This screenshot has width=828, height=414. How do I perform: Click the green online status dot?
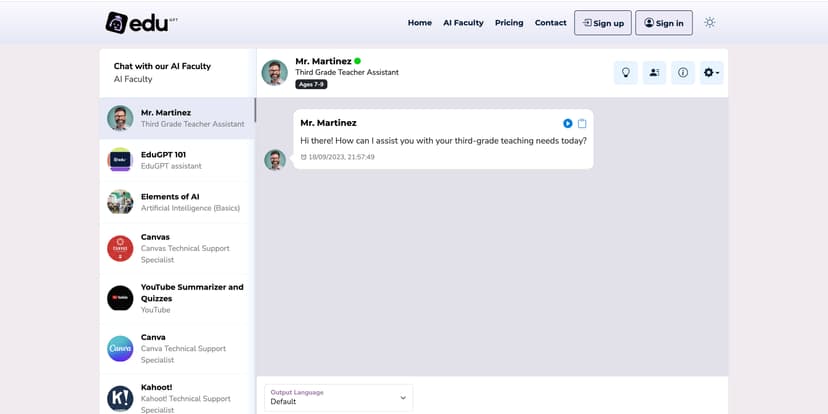point(357,61)
